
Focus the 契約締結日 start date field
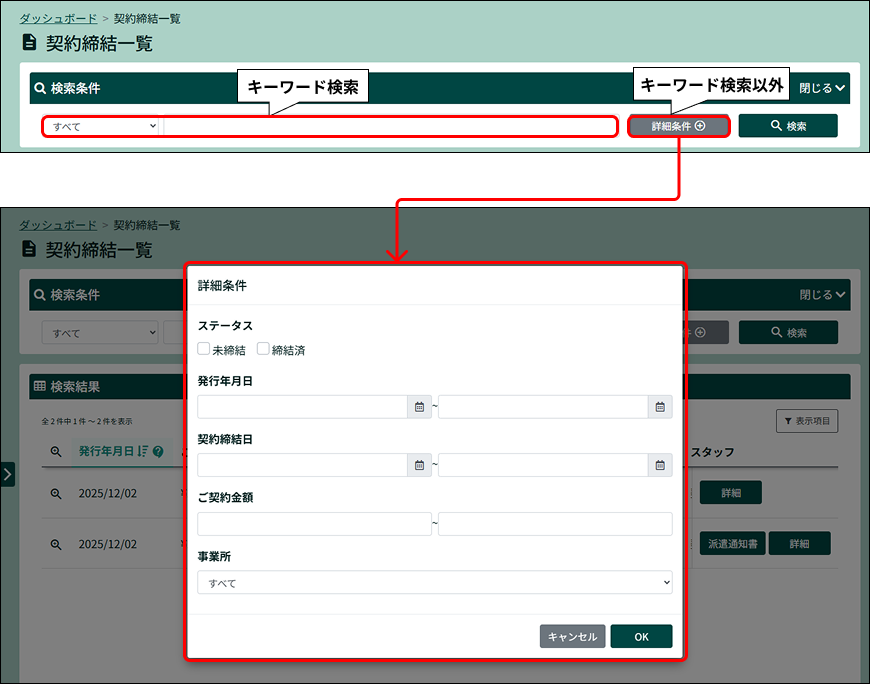point(302,465)
